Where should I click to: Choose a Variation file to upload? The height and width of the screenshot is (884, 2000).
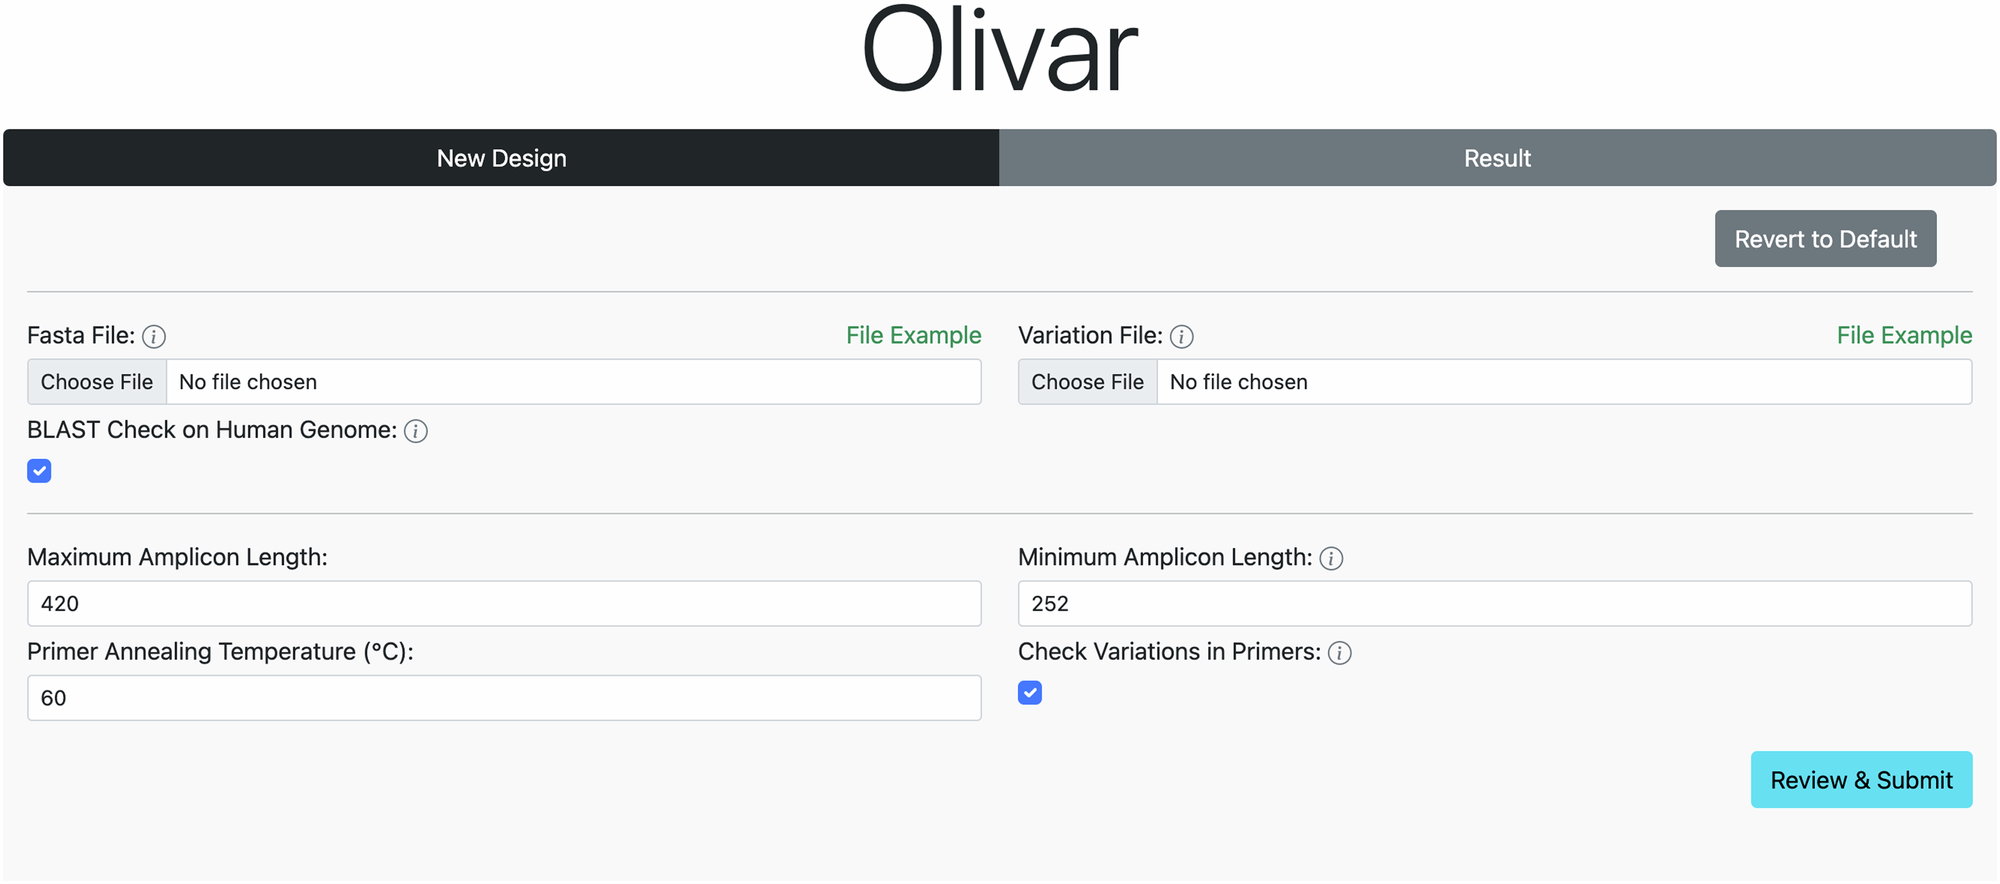click(x=1087, y=381)
